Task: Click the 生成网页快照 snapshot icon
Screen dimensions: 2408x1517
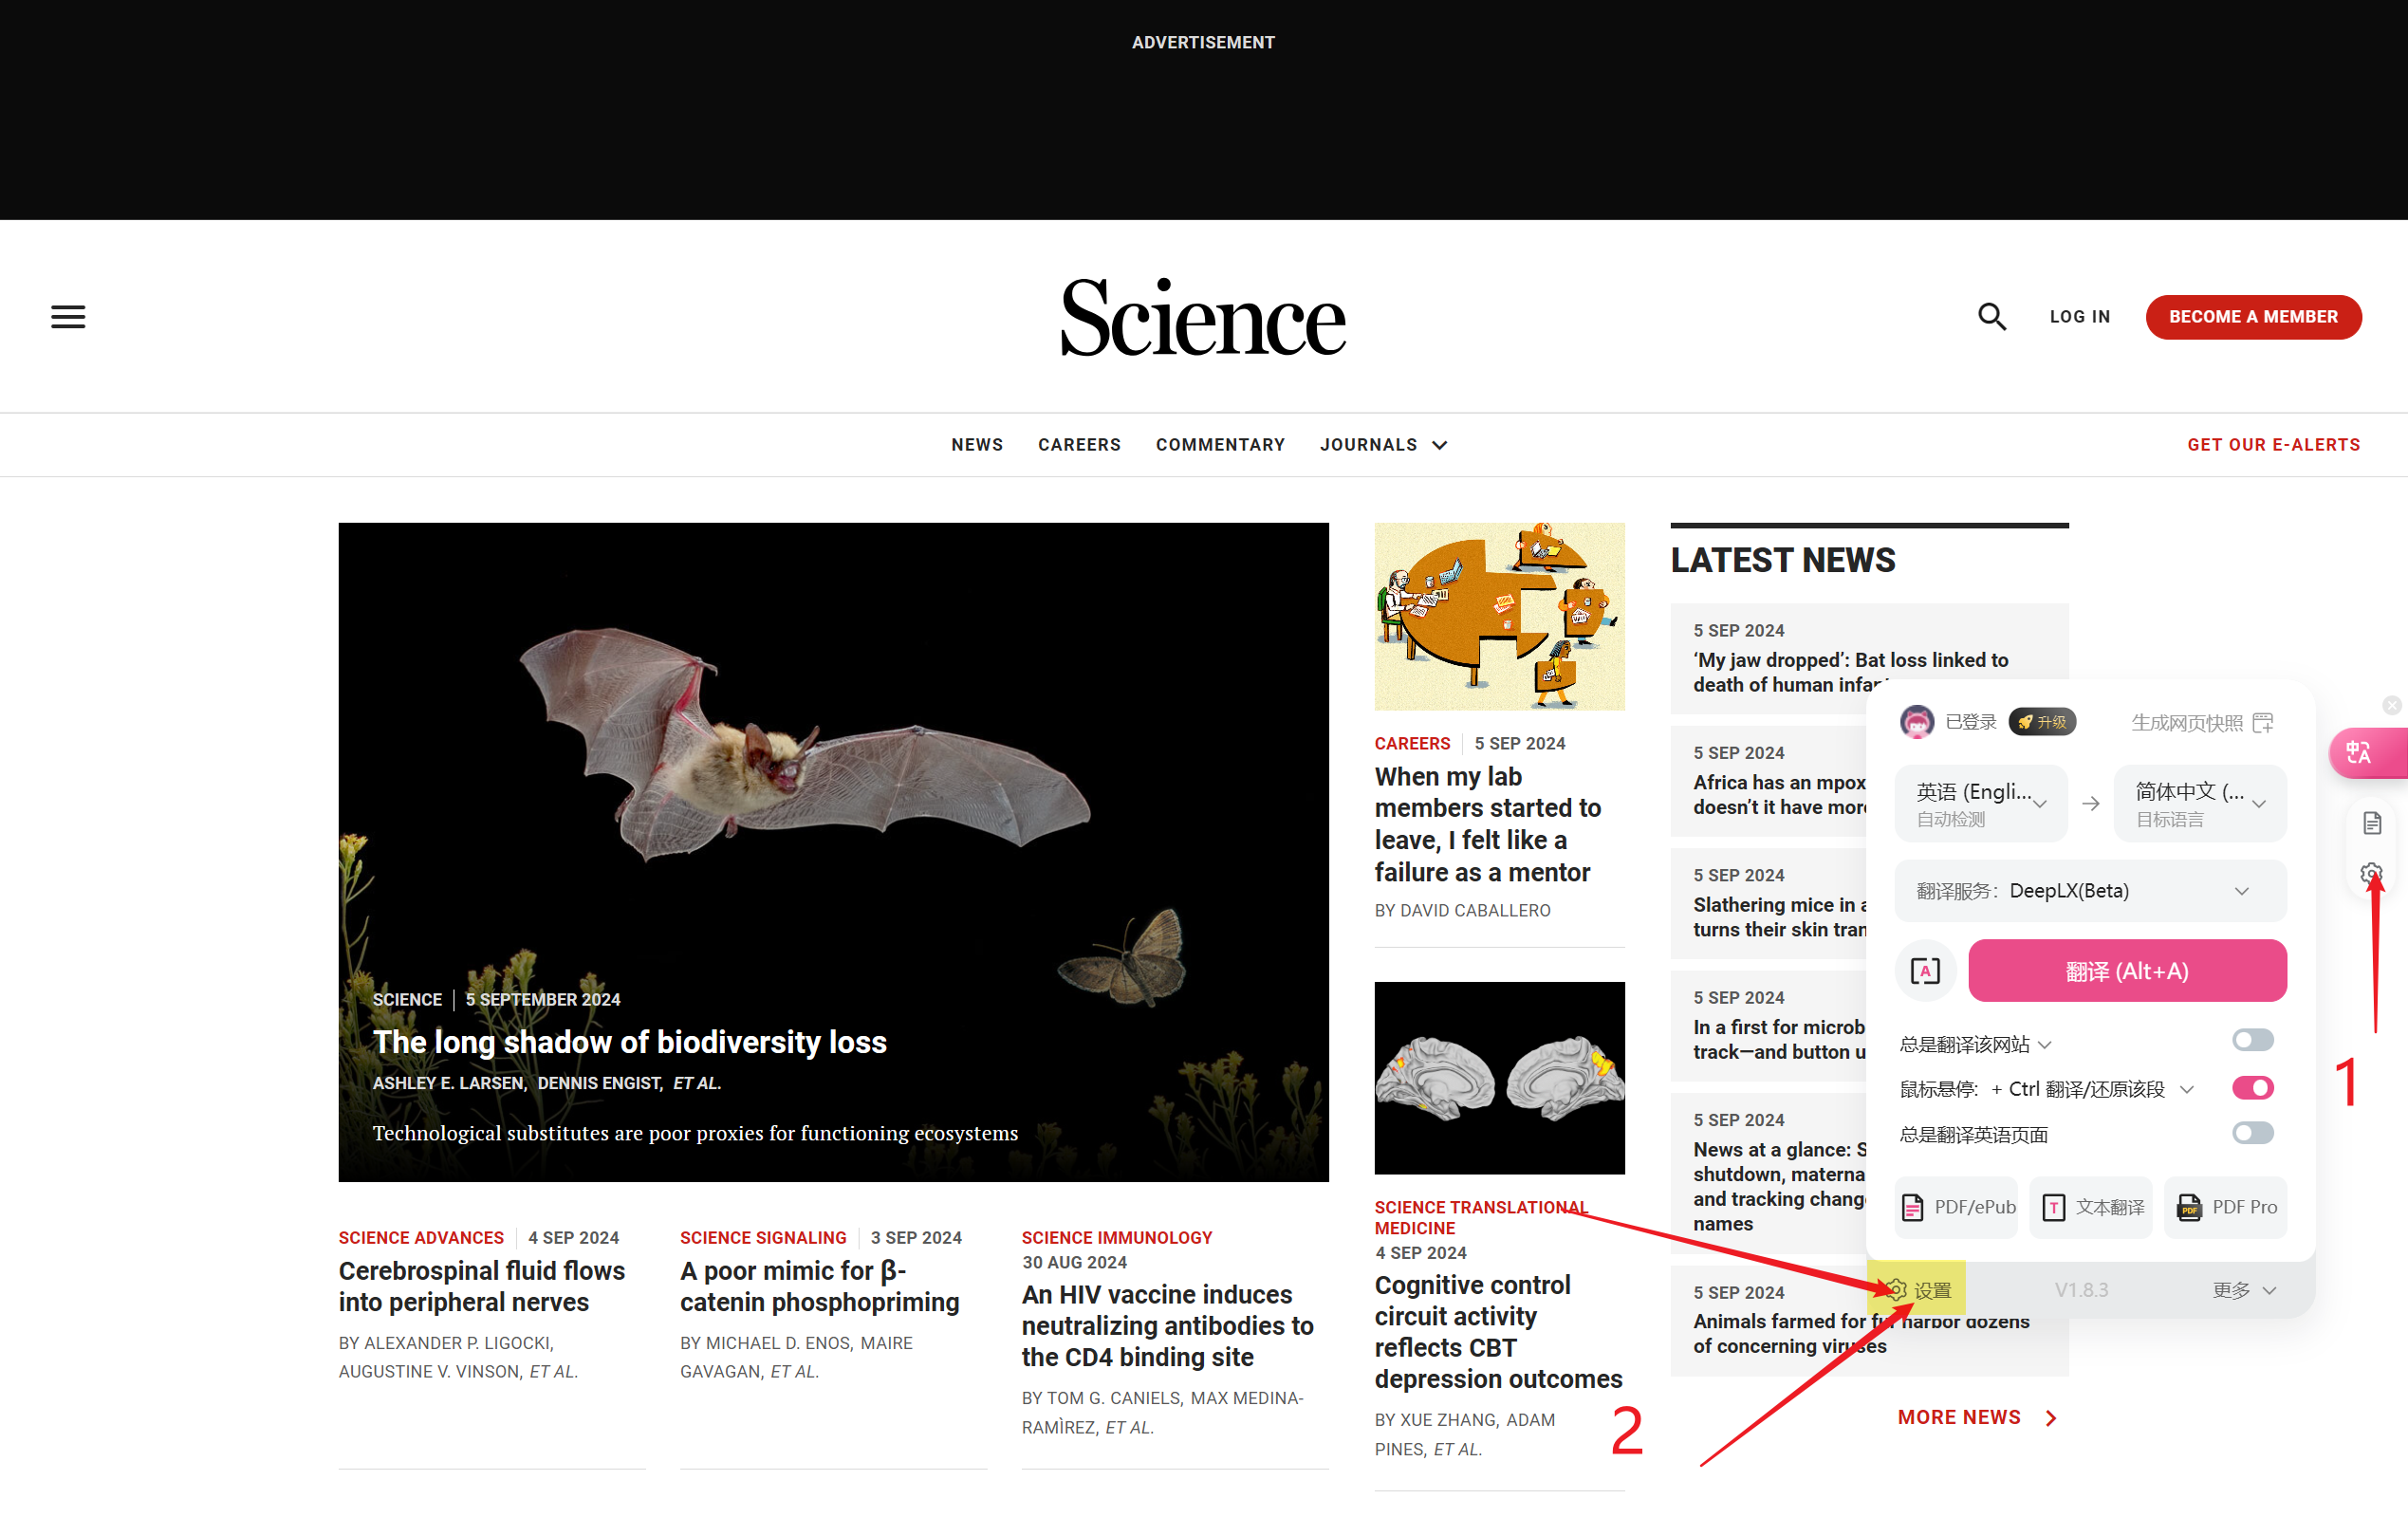Action: [x=2263, y=723]
